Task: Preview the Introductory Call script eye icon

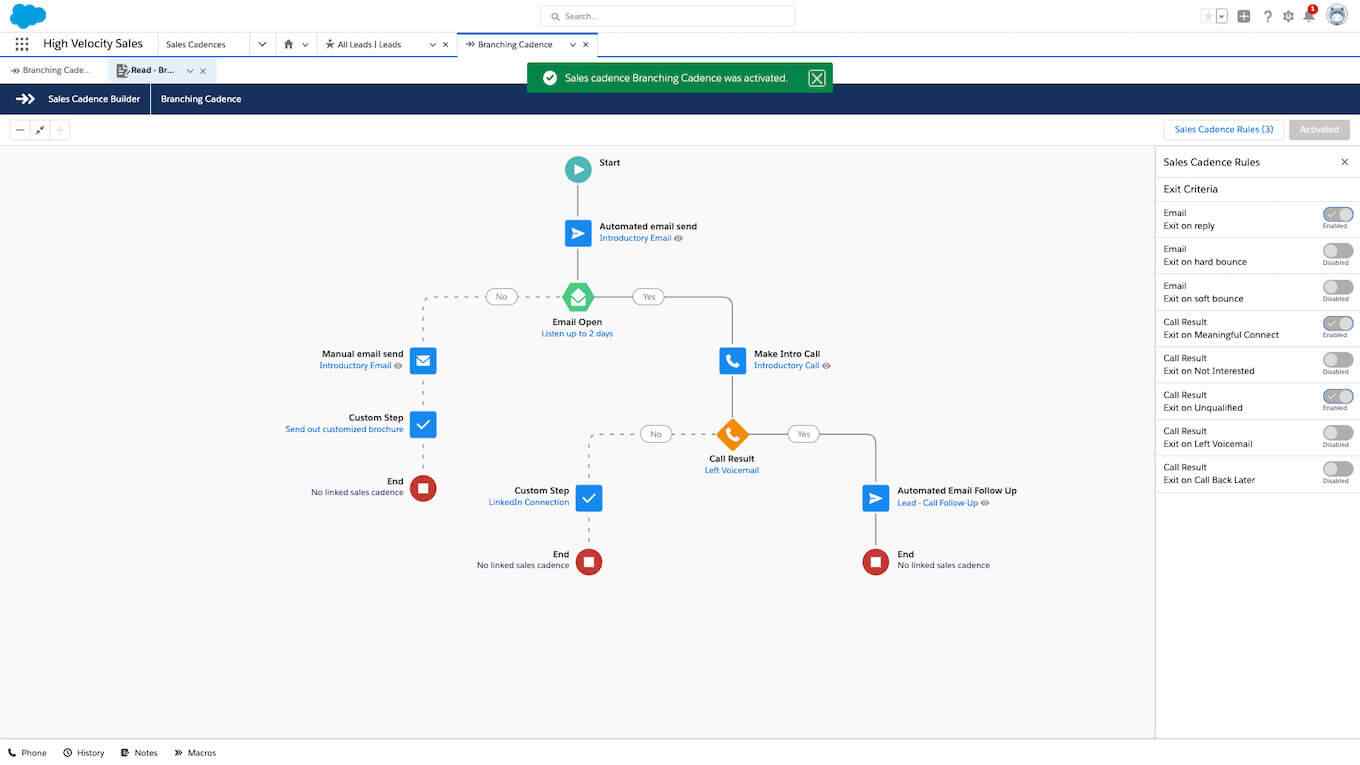Action: point(826,366)
